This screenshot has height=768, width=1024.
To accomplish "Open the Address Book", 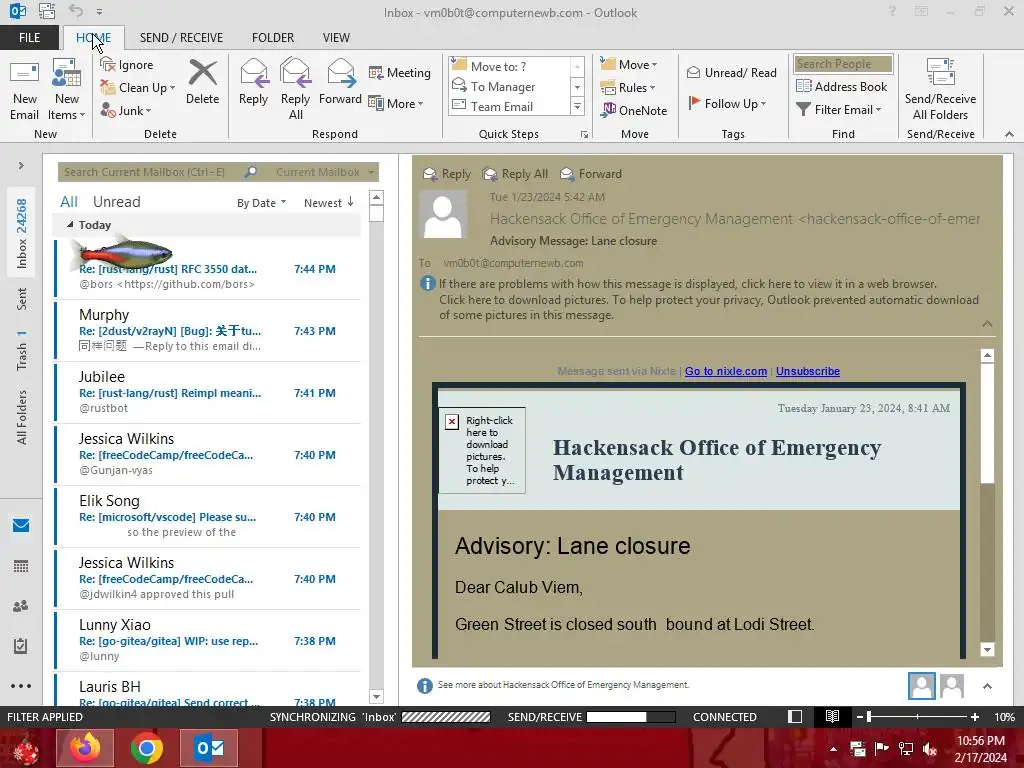I will pyautogui.click(x=842, y=86).
